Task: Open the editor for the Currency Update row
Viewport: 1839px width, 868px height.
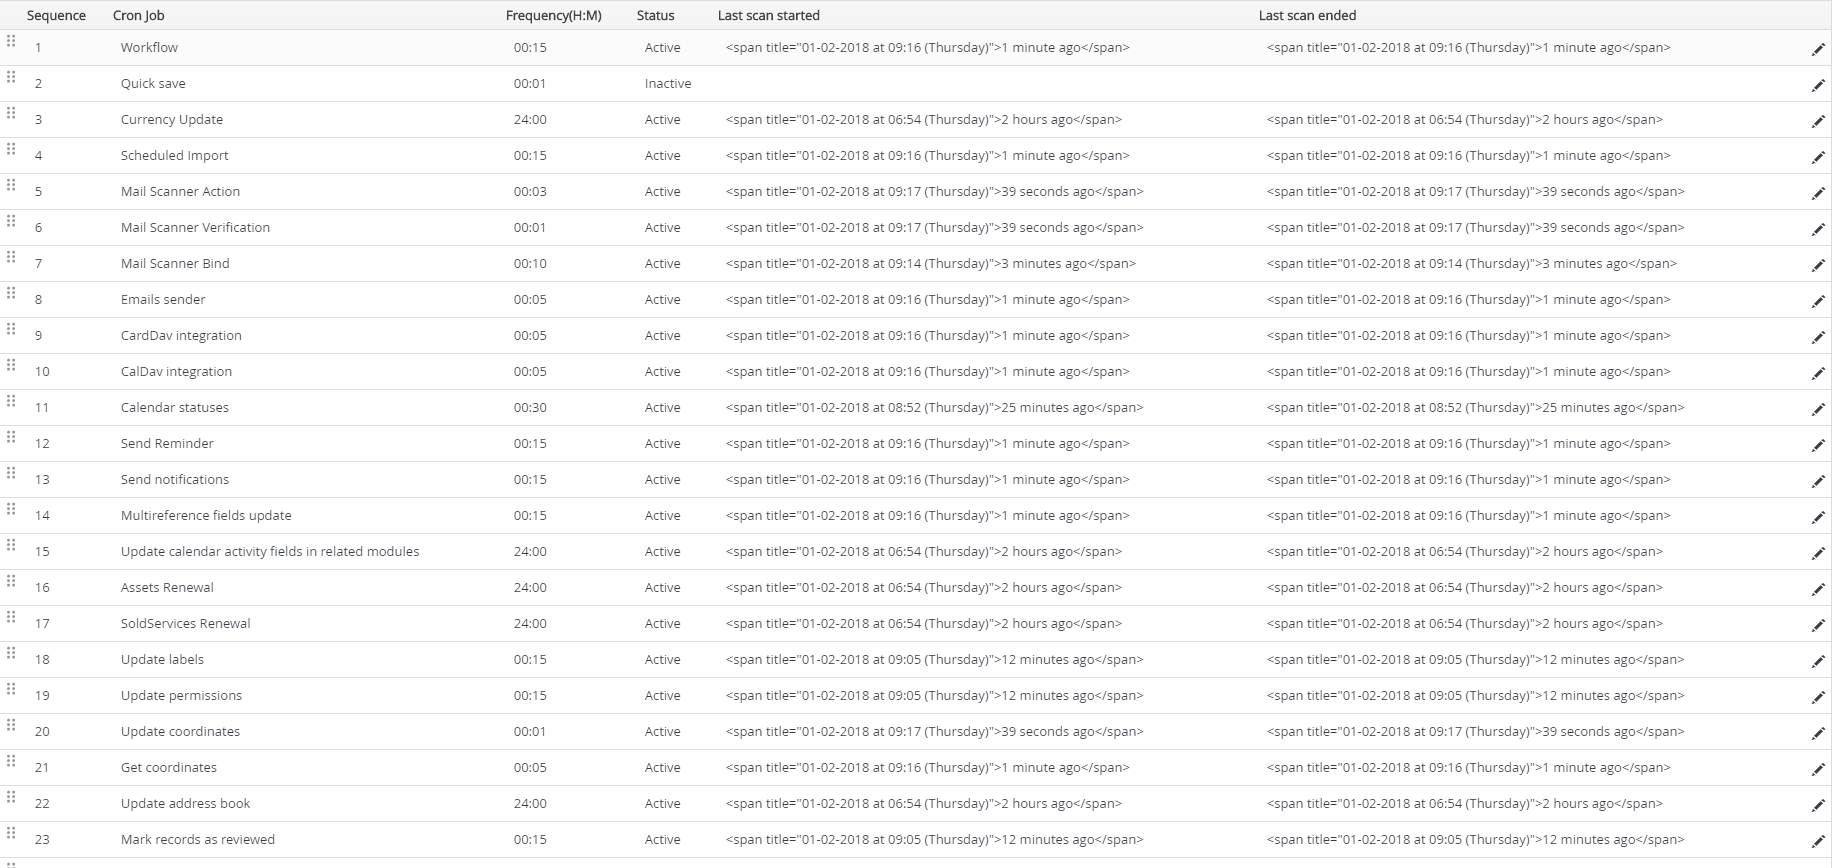Action: click(1818, 121)
